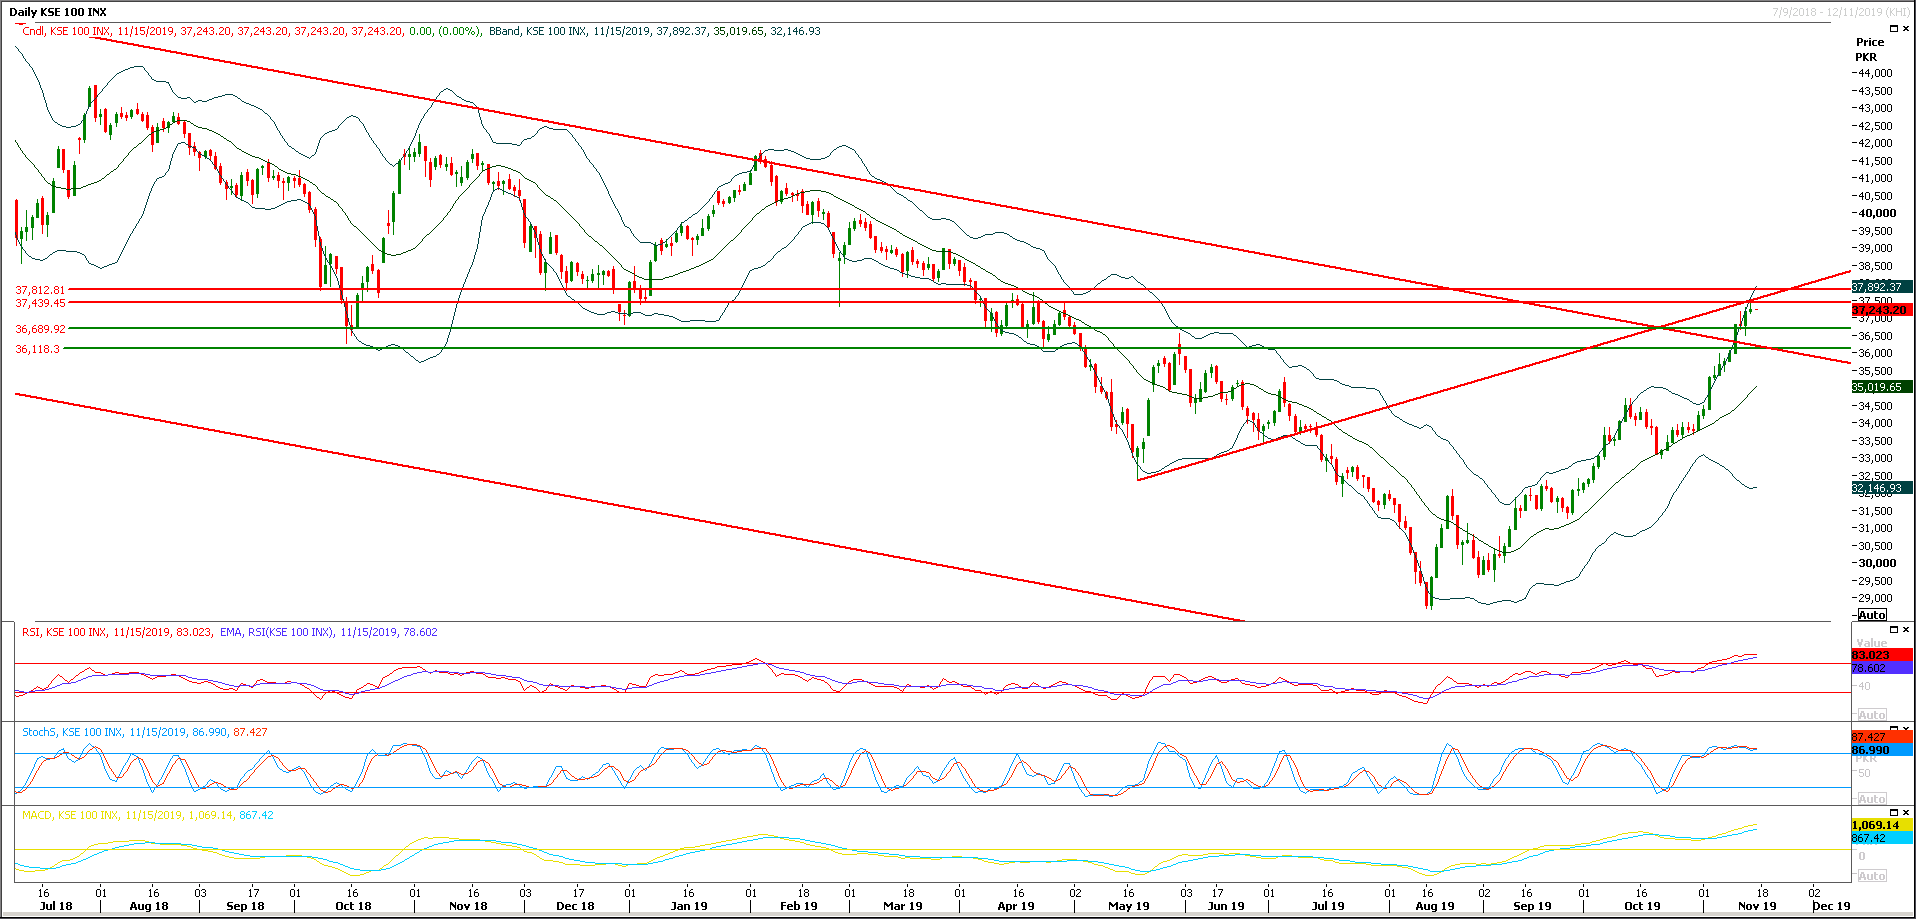Image resolution: width=1916 pixels, height=919 pixels.
Task: Click Auto scale on the Stochastic axis
Action: click(x=1872, y=799)
